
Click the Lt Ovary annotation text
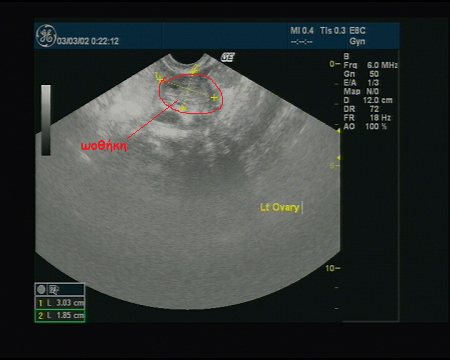[280, 207]
